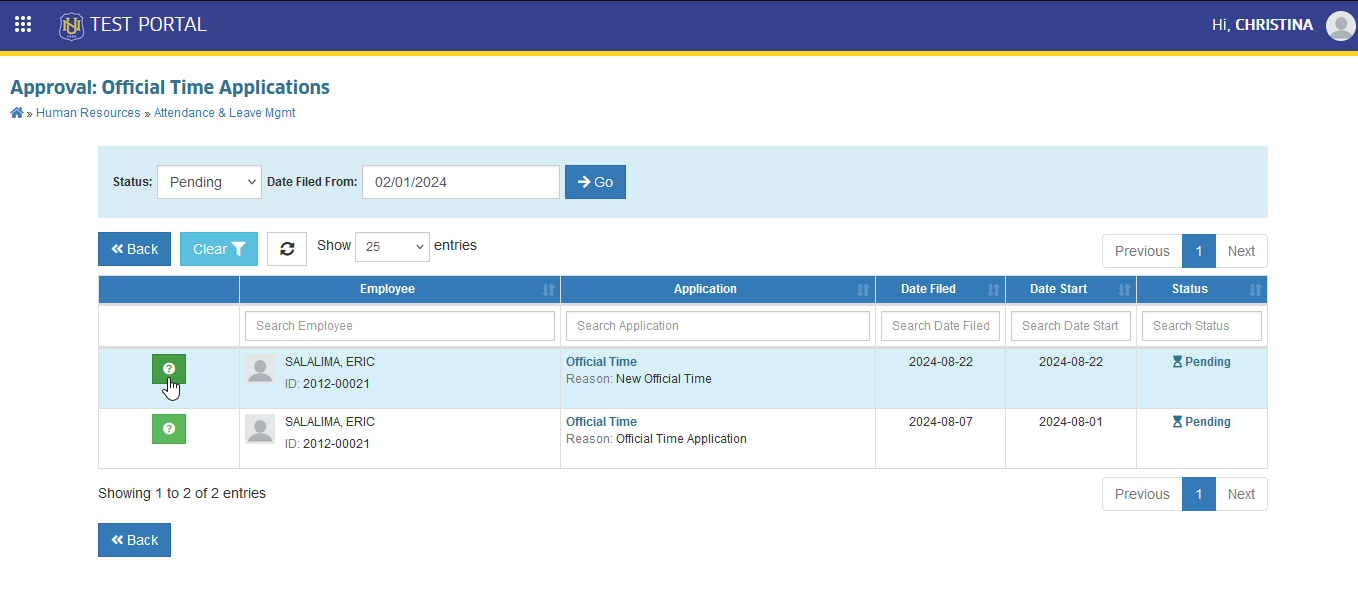Image resolution: width=1358 pixels, height=600 pixels.
Task: Sort by the Employee column arrows
Action: click(548, 290)
